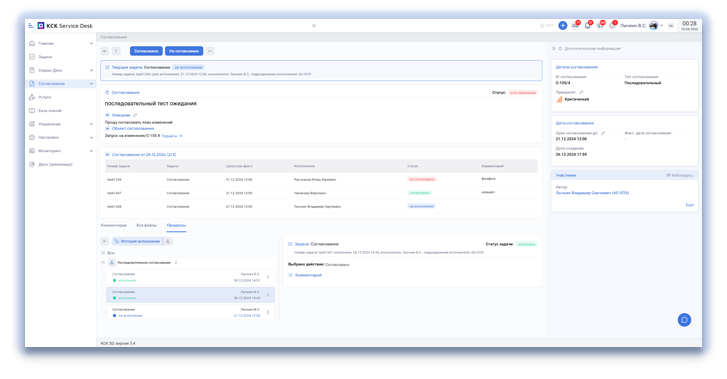
Task: Open the notifications bell icon
Action: click(588, 26)
